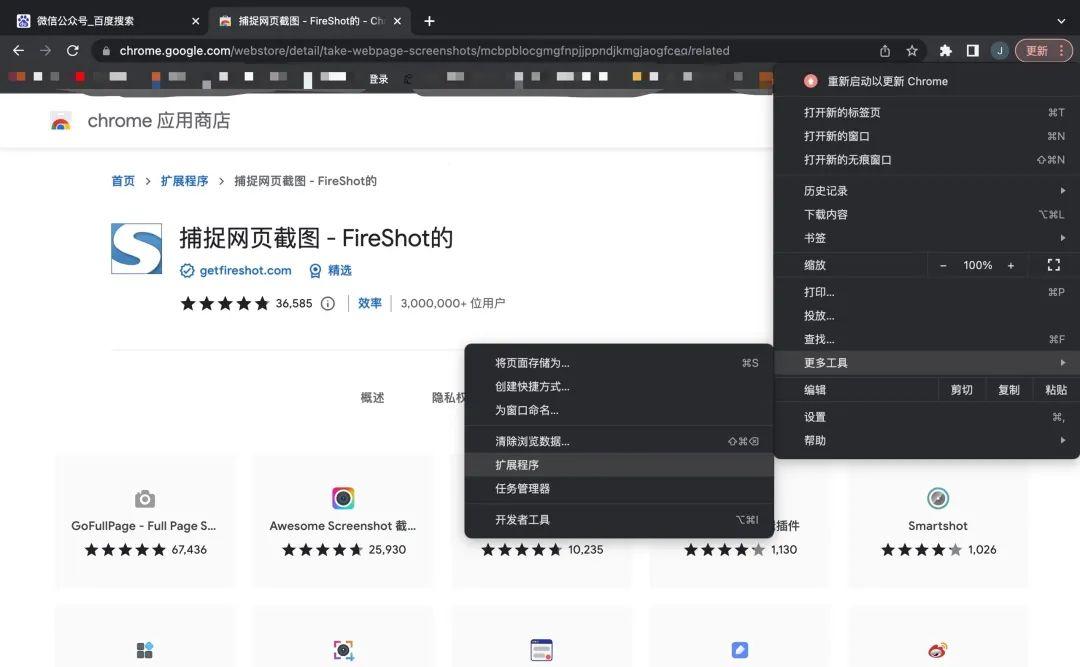Screen dimensions: 1080x667
Task: Select 打印... menu item
Action: tap(927, 291)
